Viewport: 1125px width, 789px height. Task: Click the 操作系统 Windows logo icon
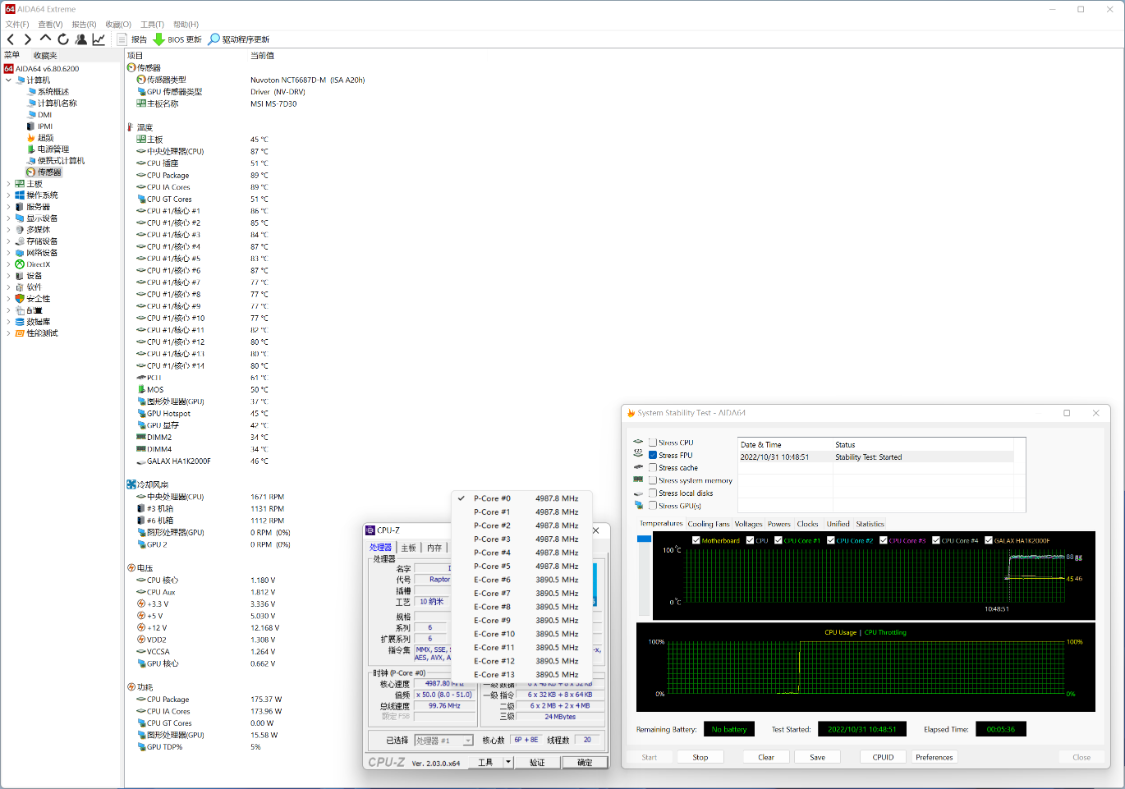[x=20, y=195]
